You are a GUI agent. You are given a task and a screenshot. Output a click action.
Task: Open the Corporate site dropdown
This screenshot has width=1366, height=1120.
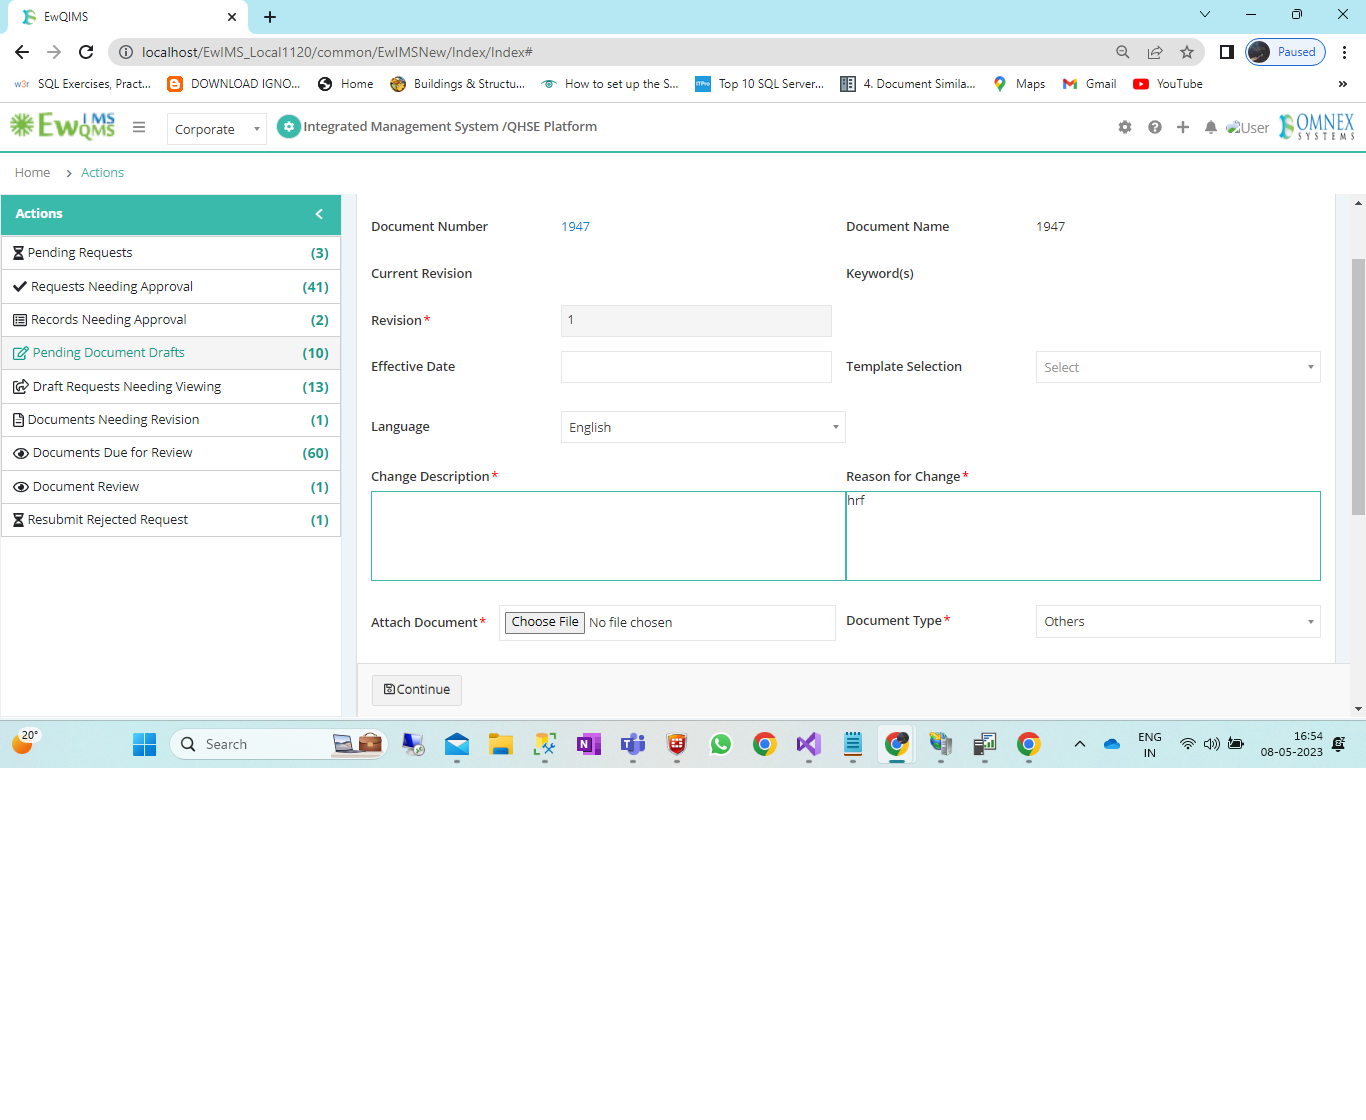tap(217, 129)
